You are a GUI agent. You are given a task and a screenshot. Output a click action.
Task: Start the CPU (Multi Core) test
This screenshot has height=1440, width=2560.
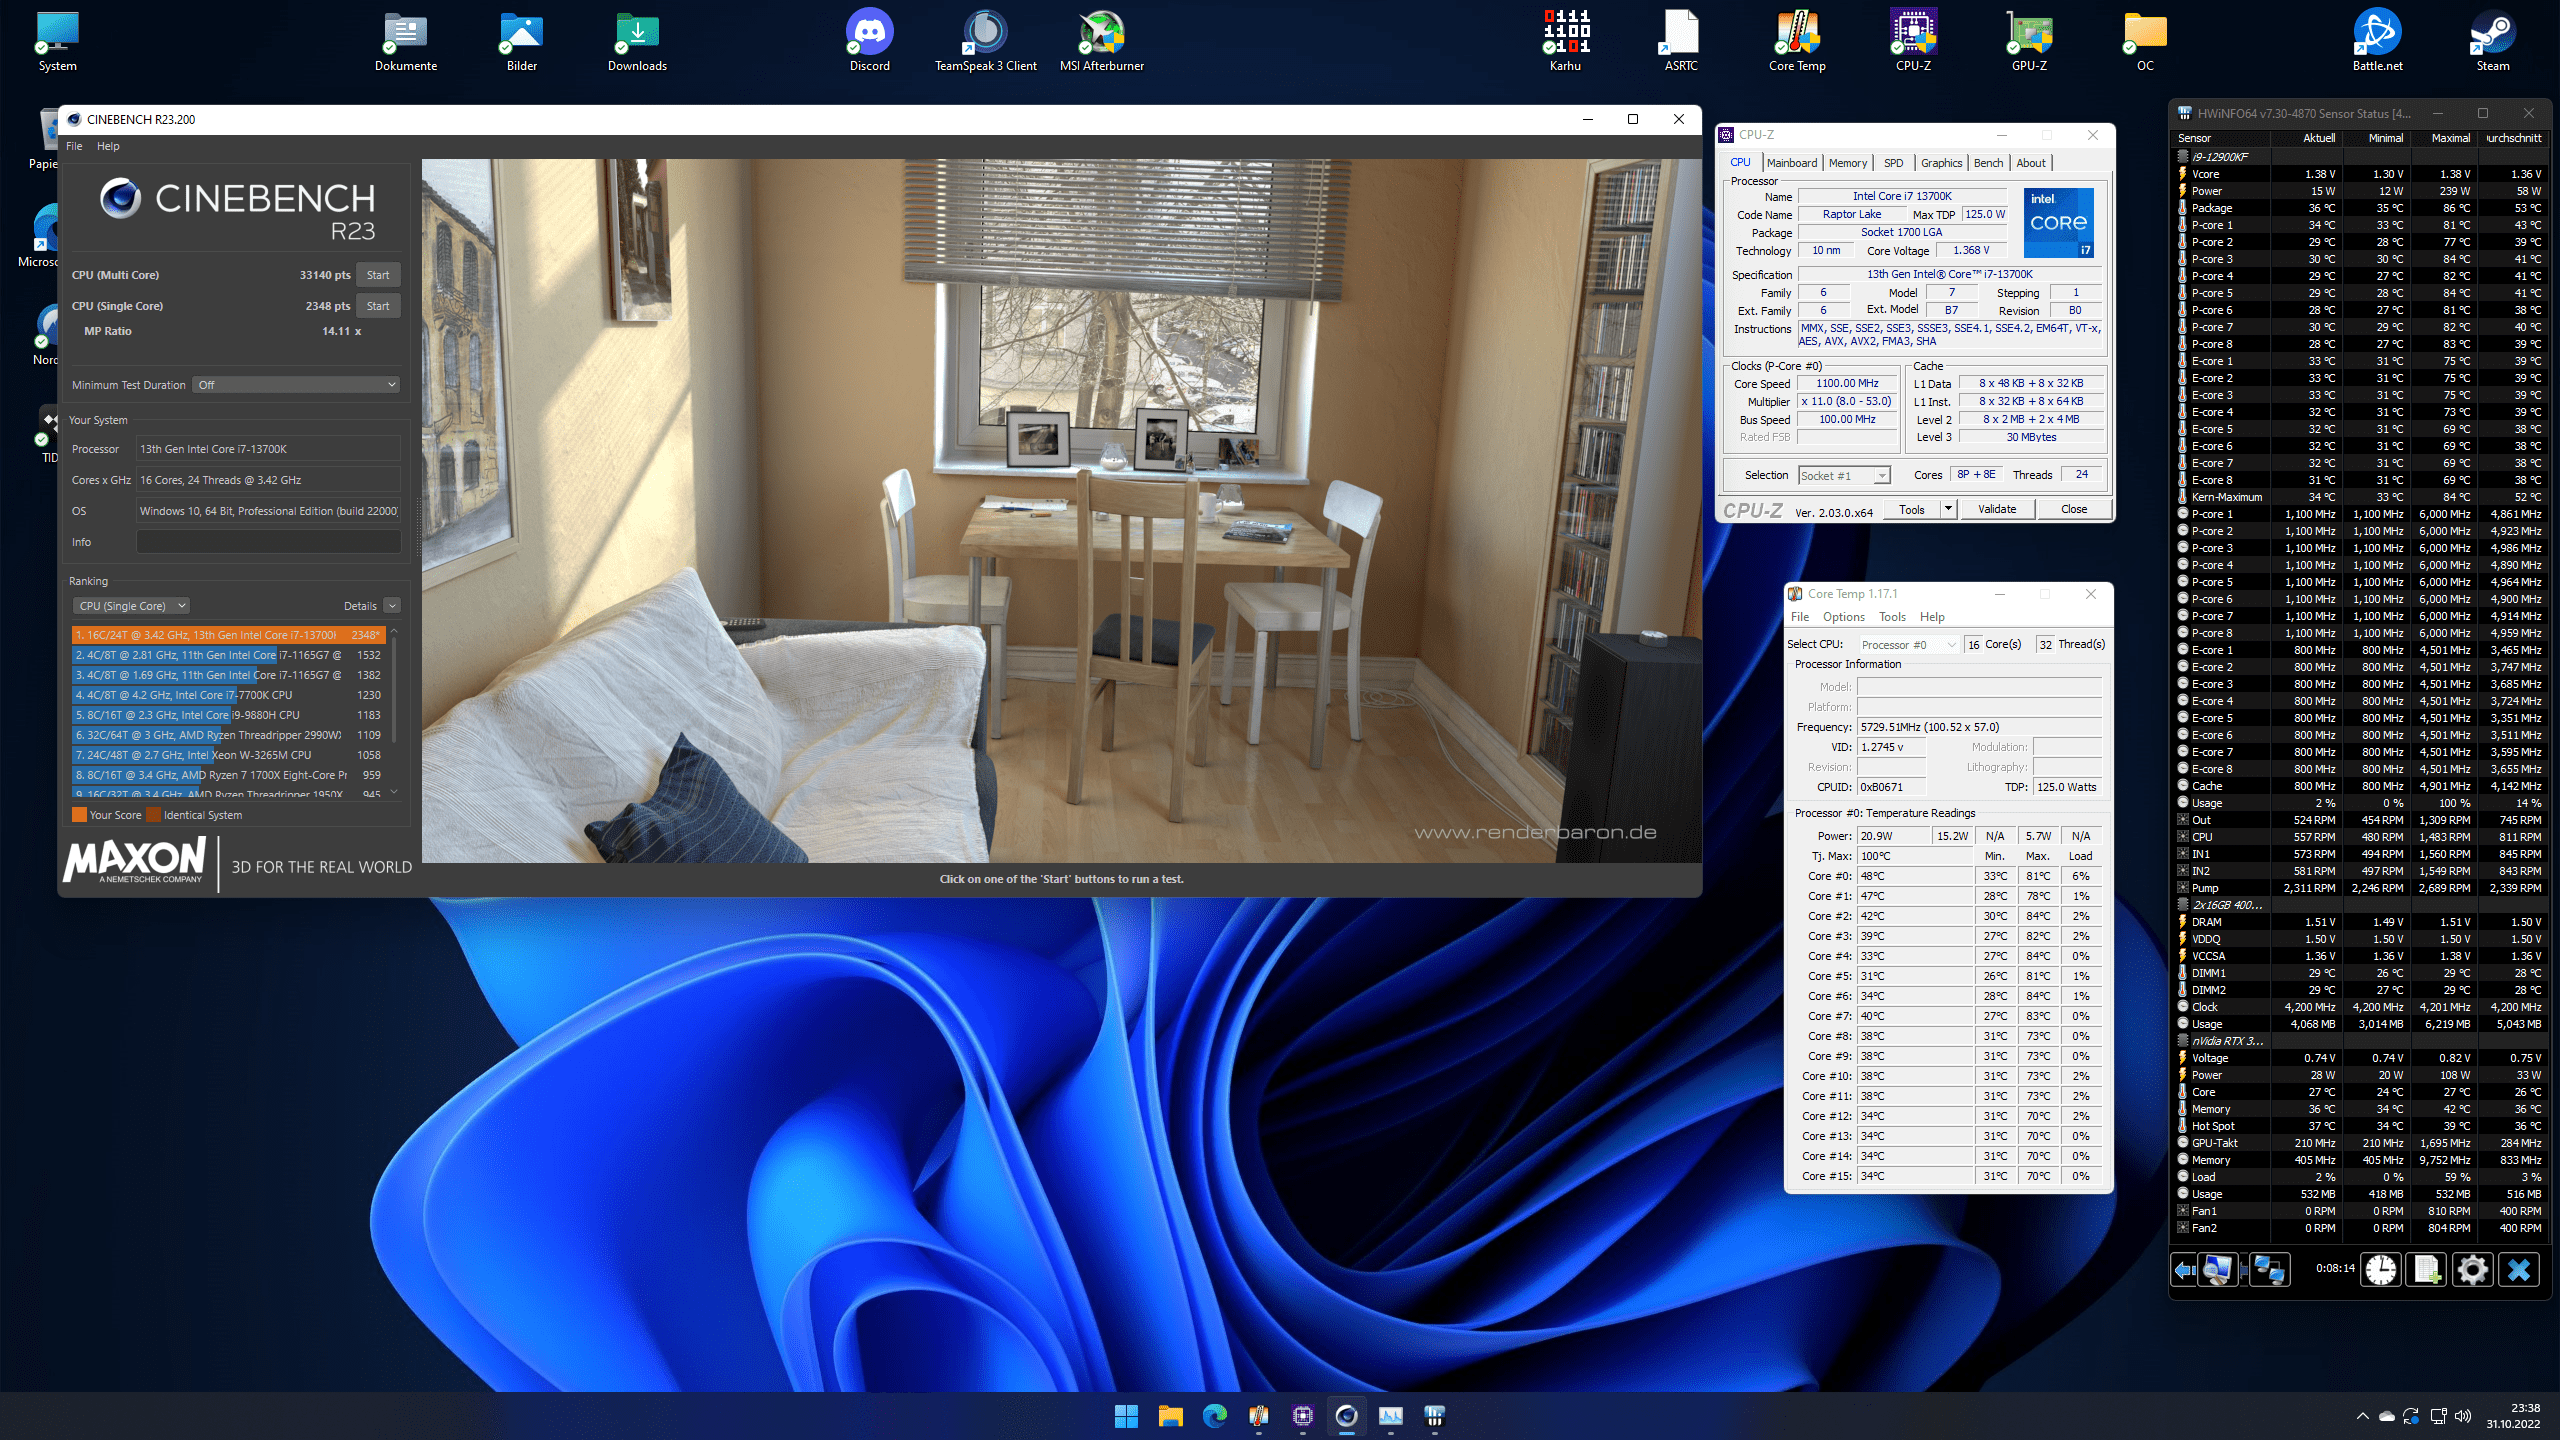coord(378,275)
